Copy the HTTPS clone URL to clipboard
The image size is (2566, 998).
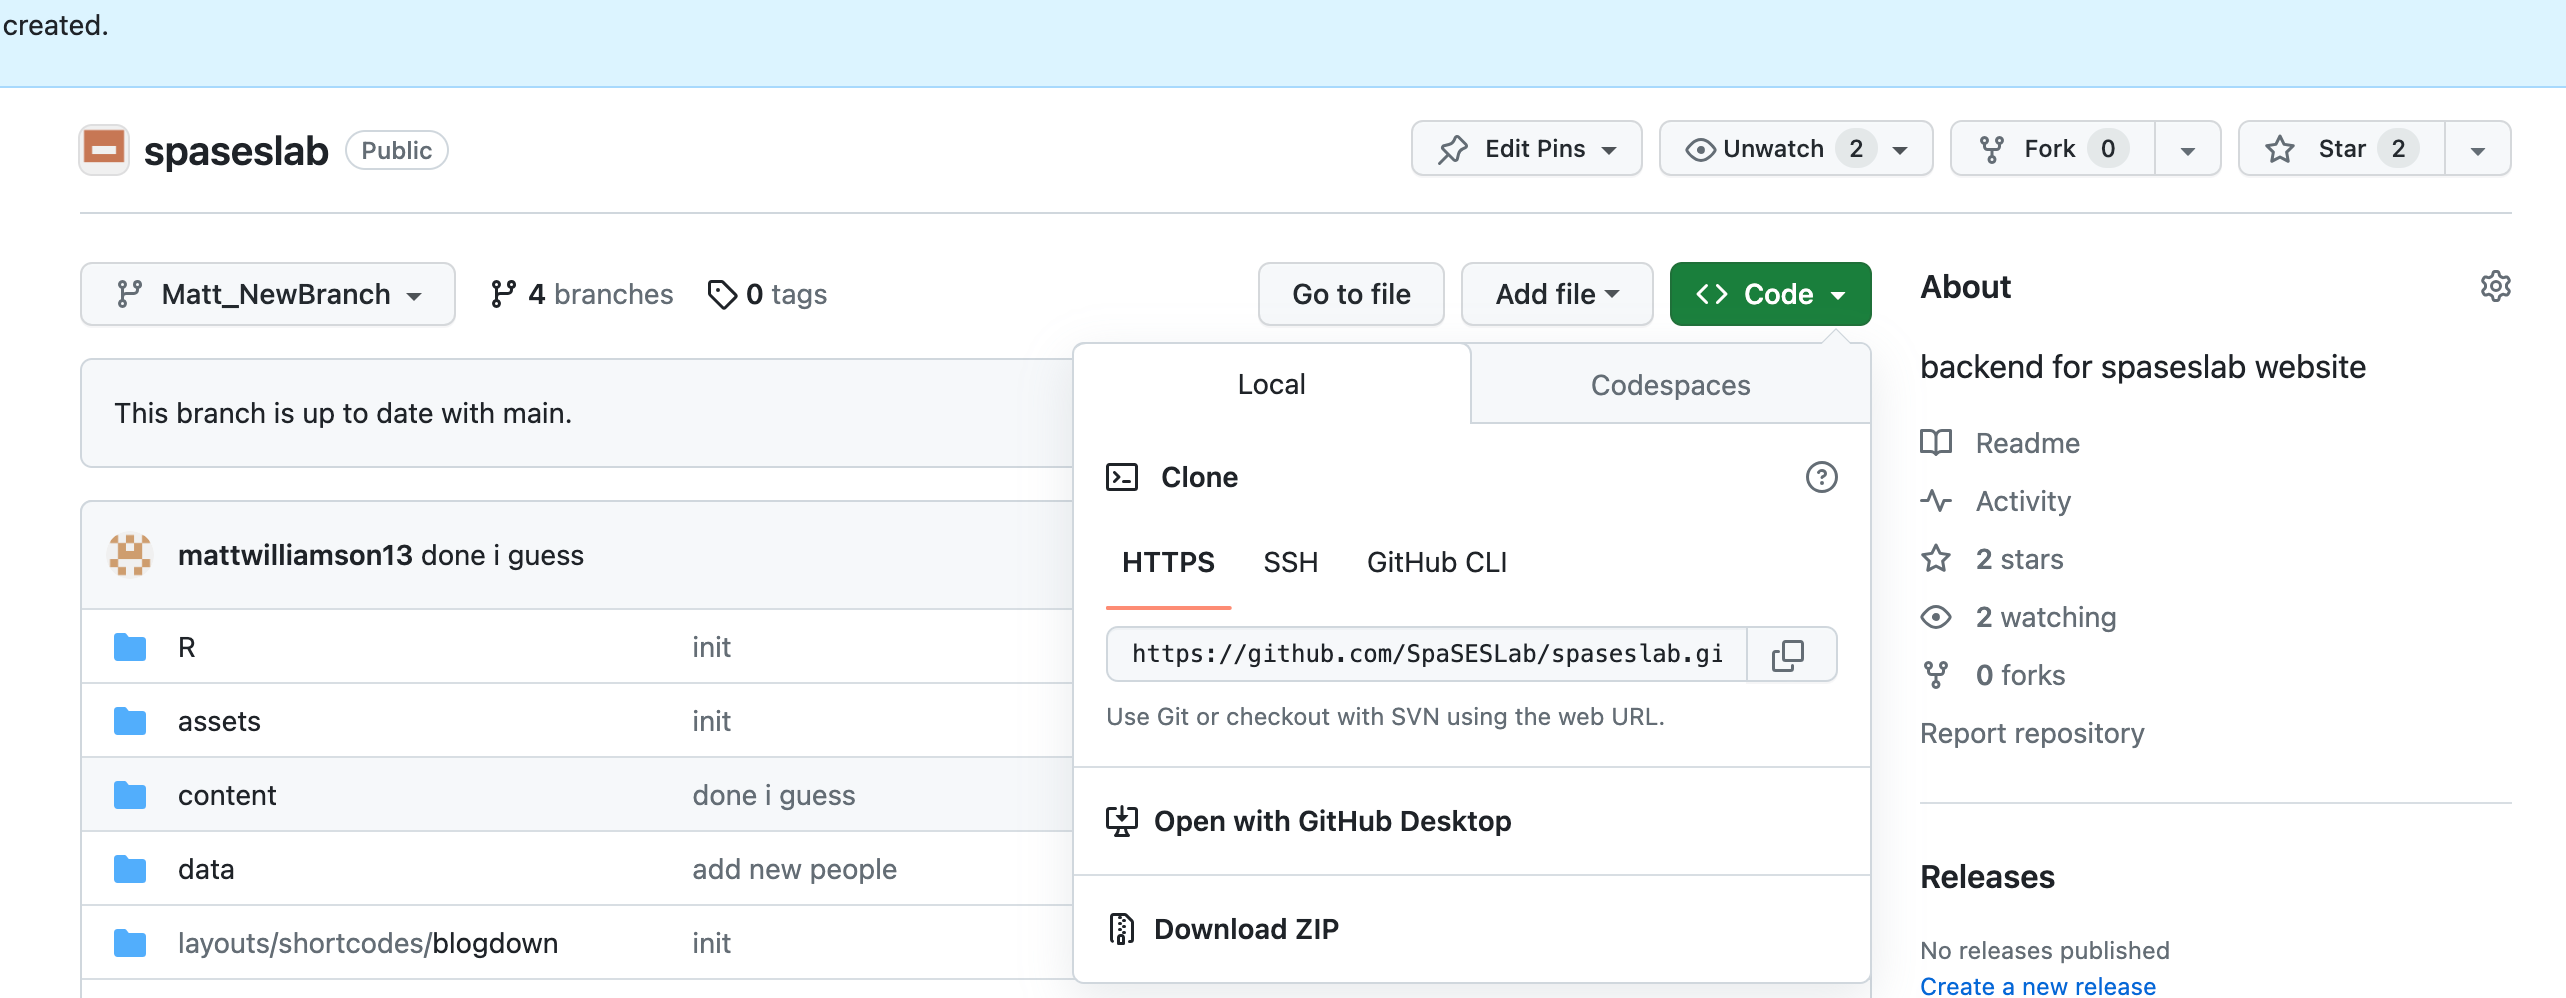click(1790, 655)
